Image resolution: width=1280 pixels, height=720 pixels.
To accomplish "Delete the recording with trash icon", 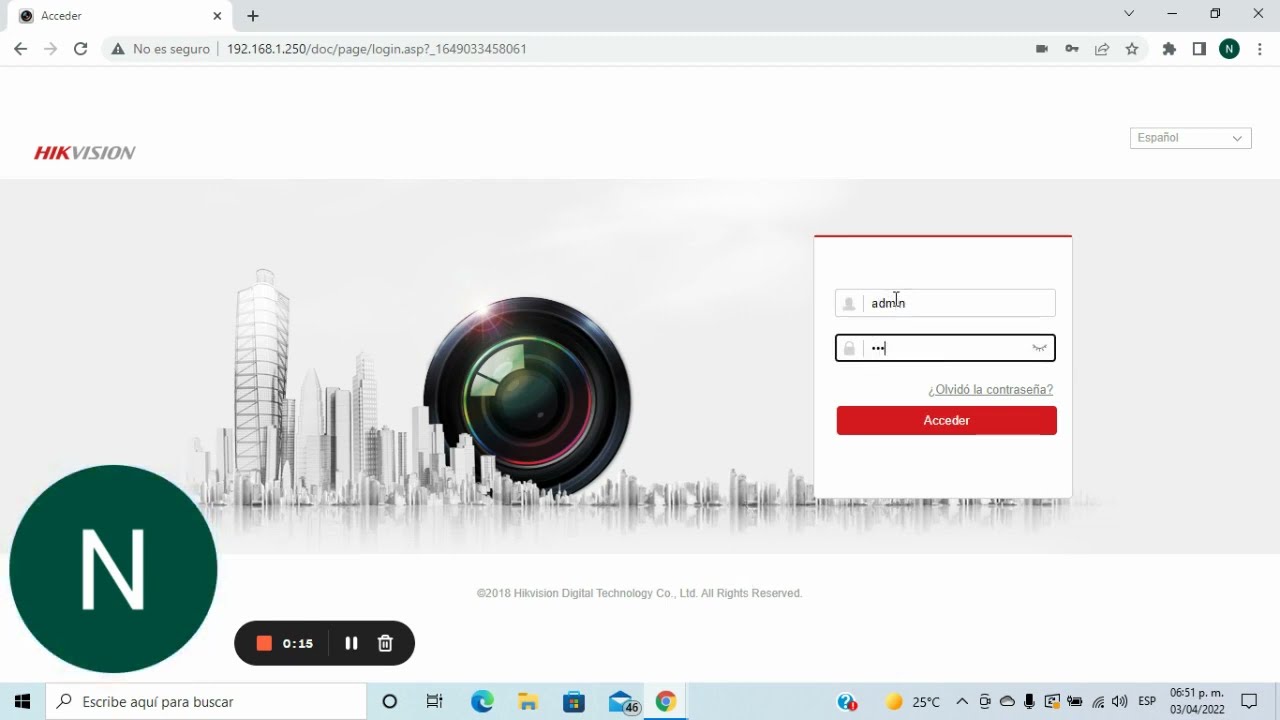I will point(385,643).
